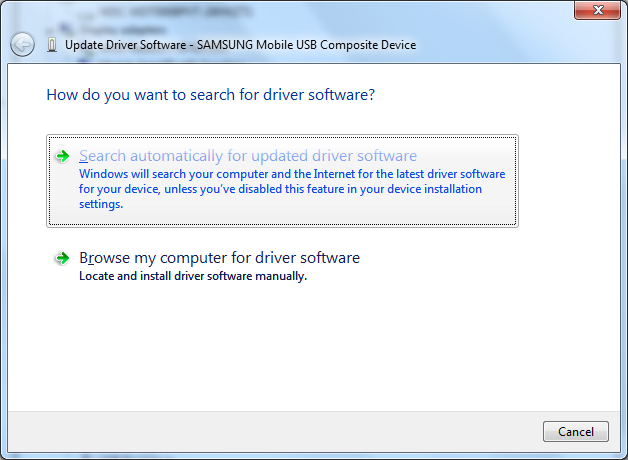Close the Update Driver Software dialog
Viewport: 628px width, 460px height.
tap(598, 11)
